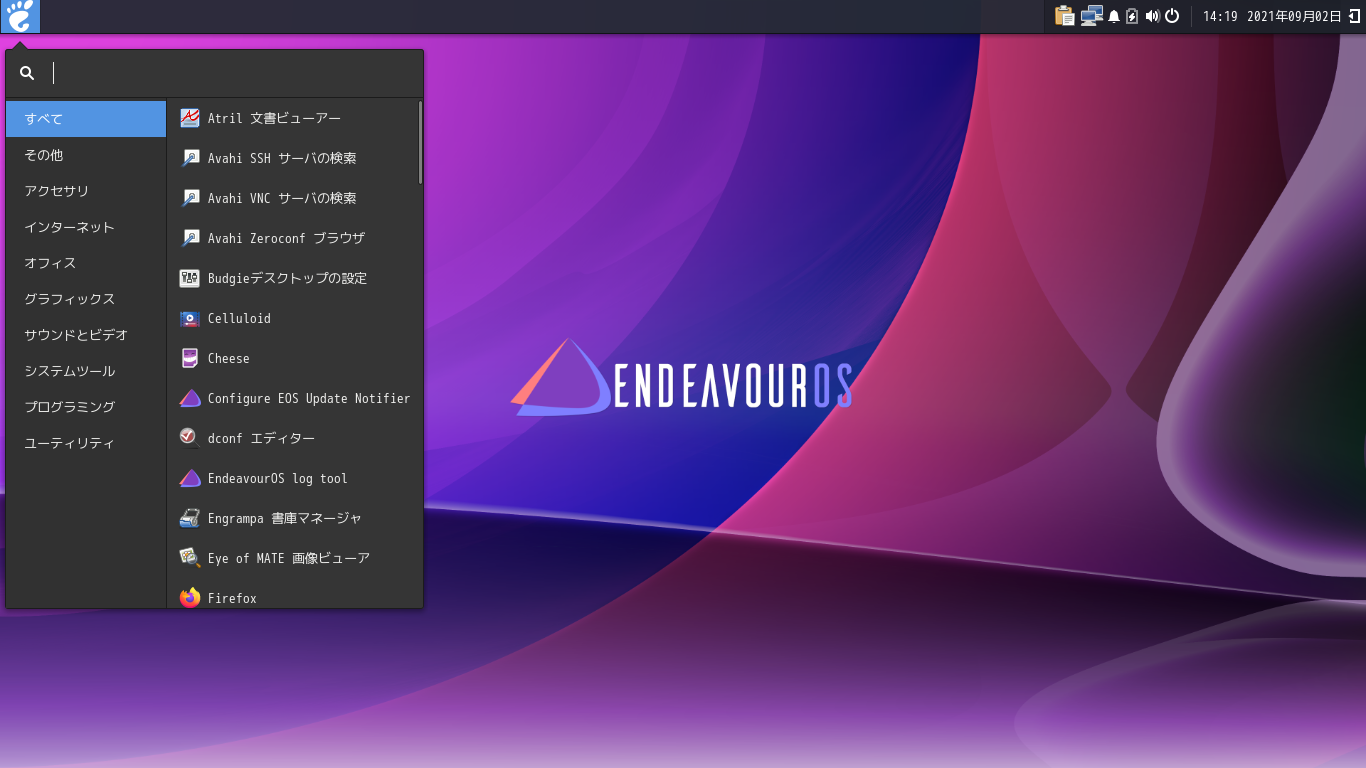The image size is (1366, 768).
Task: Click the Firefox icon
Action: (190, 598)
